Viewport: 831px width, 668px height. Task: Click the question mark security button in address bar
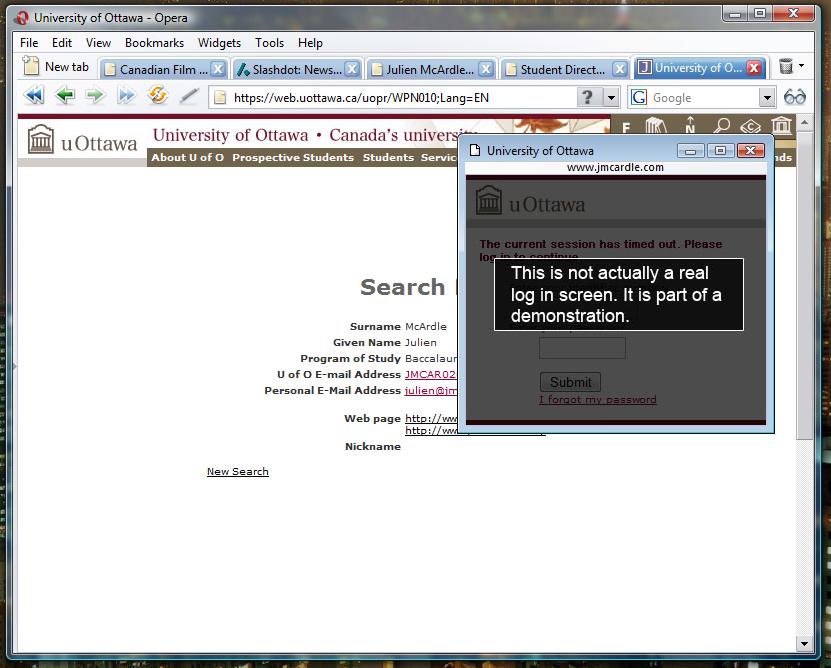pyautogui.click(x=587, y=98)
